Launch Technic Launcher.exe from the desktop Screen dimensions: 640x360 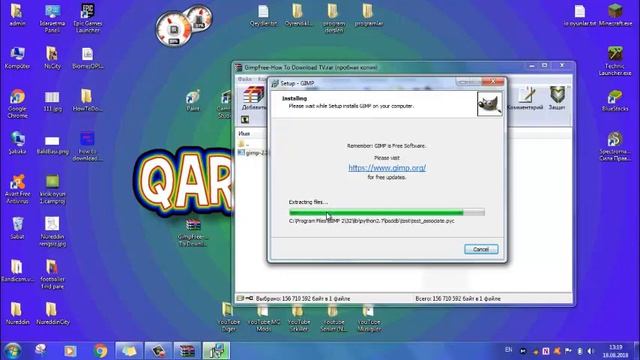tap(615, 61)
